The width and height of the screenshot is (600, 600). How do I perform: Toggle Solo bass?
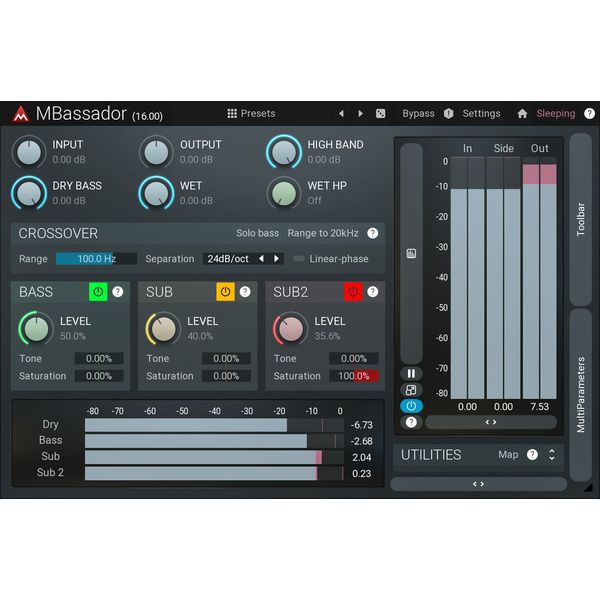pyautogui.click(x=258, y=233)
